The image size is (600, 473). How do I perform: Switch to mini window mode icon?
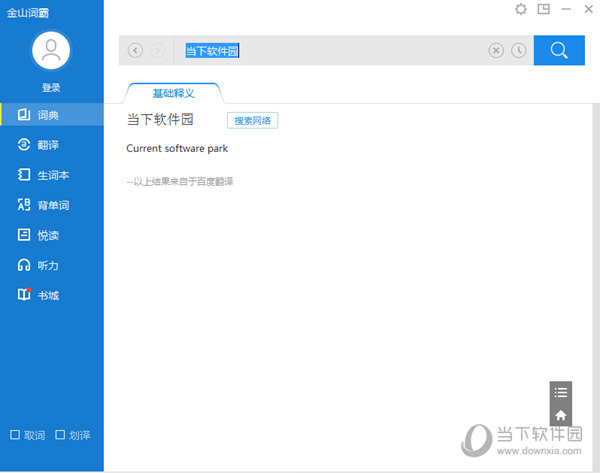point(543,9)
